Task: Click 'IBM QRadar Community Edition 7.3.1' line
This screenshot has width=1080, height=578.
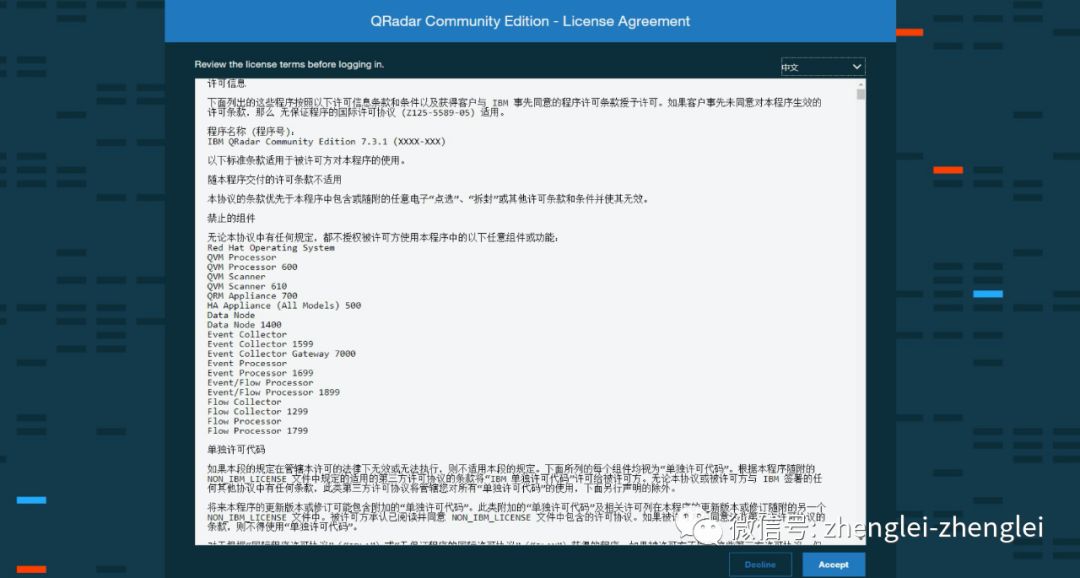Action: click(x=326, y=141)
